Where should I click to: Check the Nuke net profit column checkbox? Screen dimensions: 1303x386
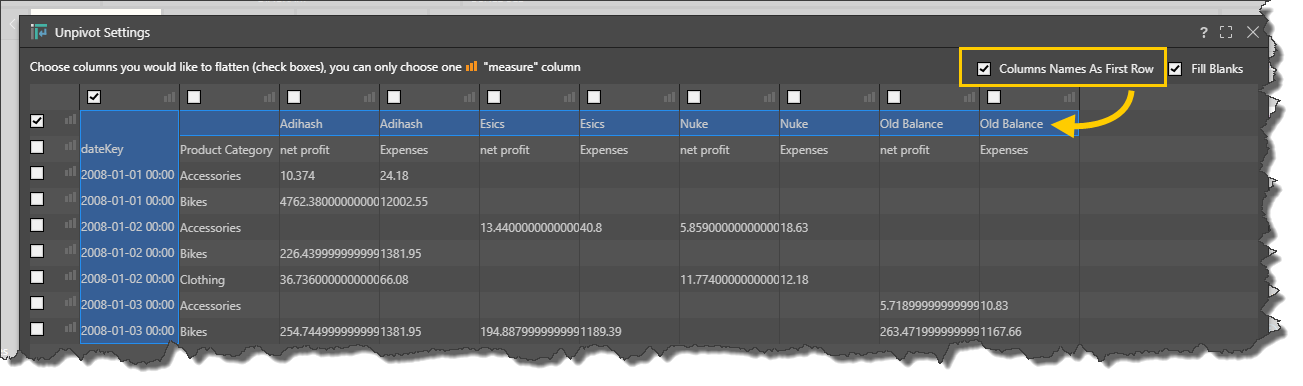click(x=694, y=97)
